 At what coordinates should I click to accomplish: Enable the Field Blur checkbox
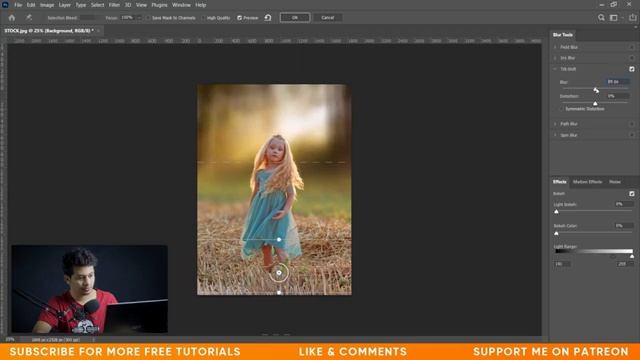tap(631, 47)
